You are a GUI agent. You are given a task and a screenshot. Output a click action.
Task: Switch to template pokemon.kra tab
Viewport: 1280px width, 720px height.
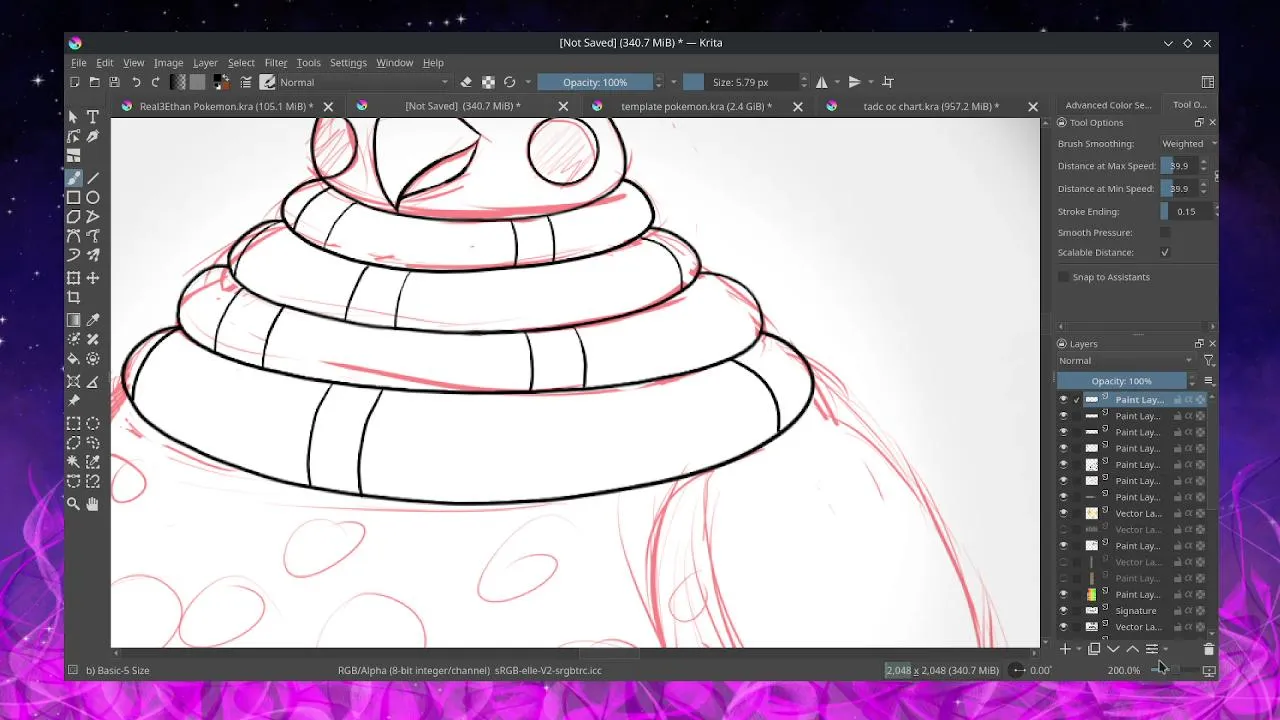point(697,106)
